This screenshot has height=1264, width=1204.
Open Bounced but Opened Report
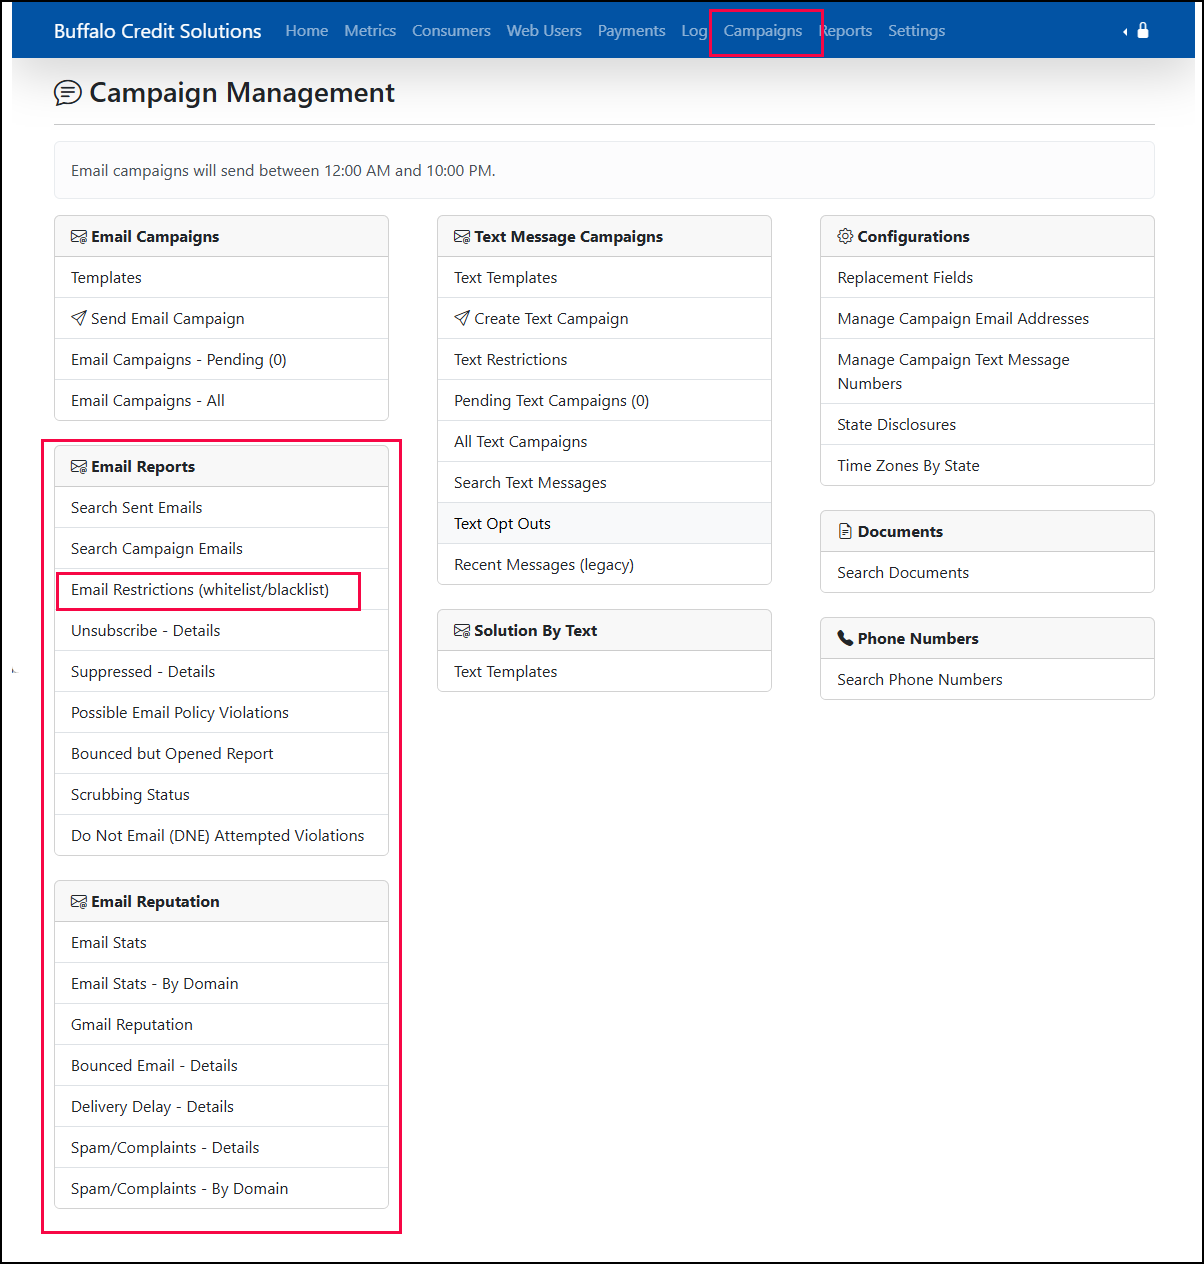click(221, 754)
